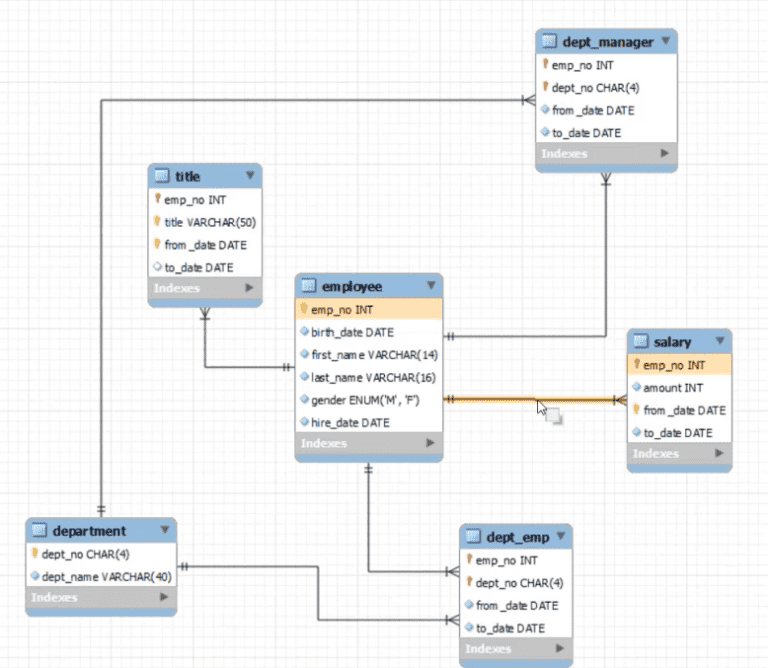The height and width of the screenshot is (668, 768).
Task: Select from_date DATE in dept_manager table
Action: (x=606, y=111)
